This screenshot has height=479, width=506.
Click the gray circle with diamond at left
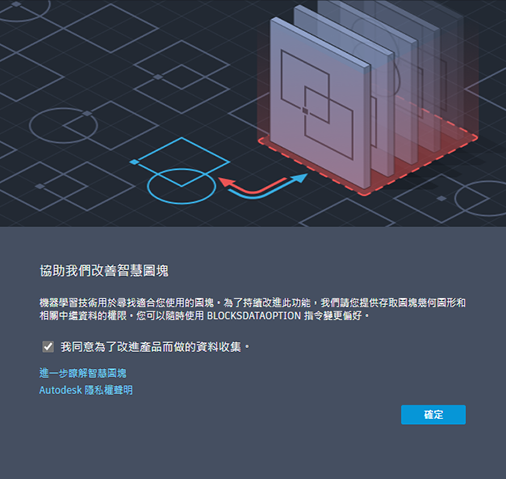pyautogui.click(x=63, y=125)
